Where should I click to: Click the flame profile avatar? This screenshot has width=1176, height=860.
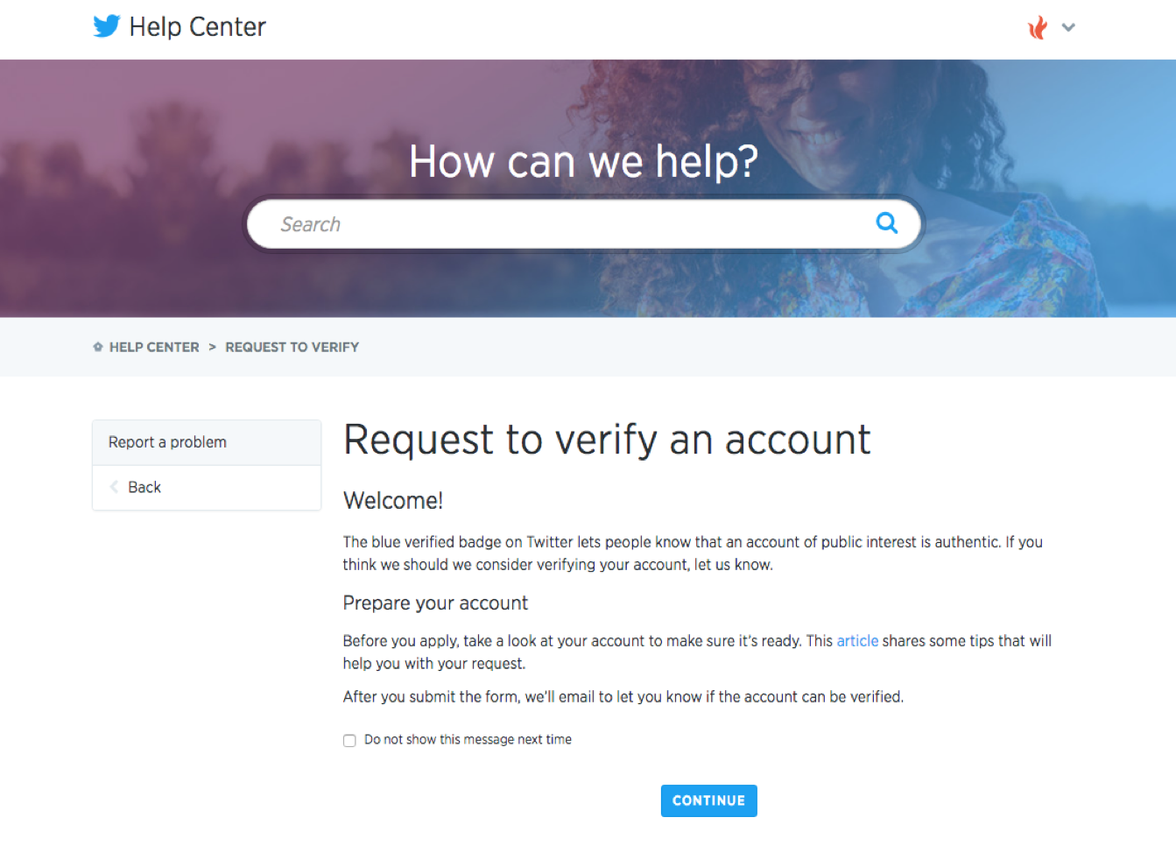pos(1038,27)
